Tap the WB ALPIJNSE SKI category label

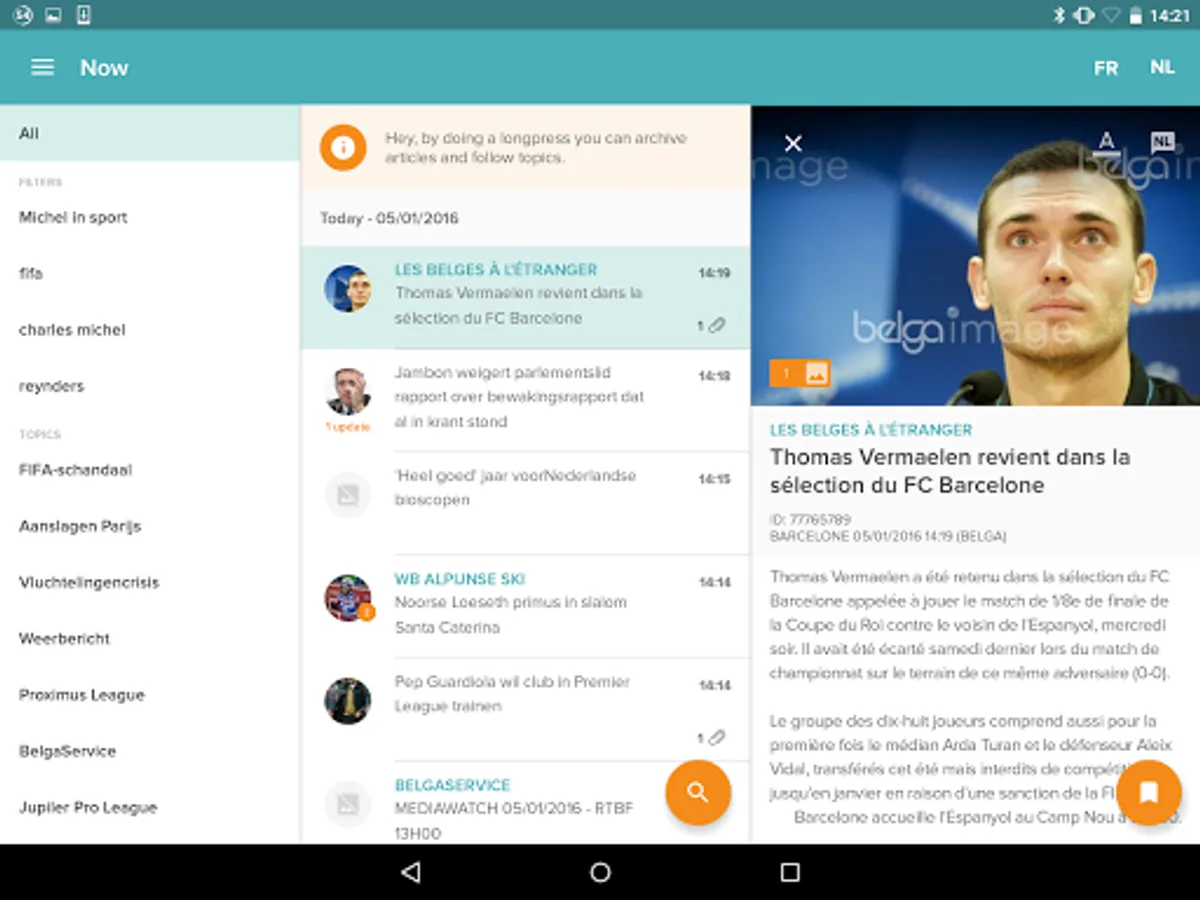pyautogui.click(x=460, y=579)
